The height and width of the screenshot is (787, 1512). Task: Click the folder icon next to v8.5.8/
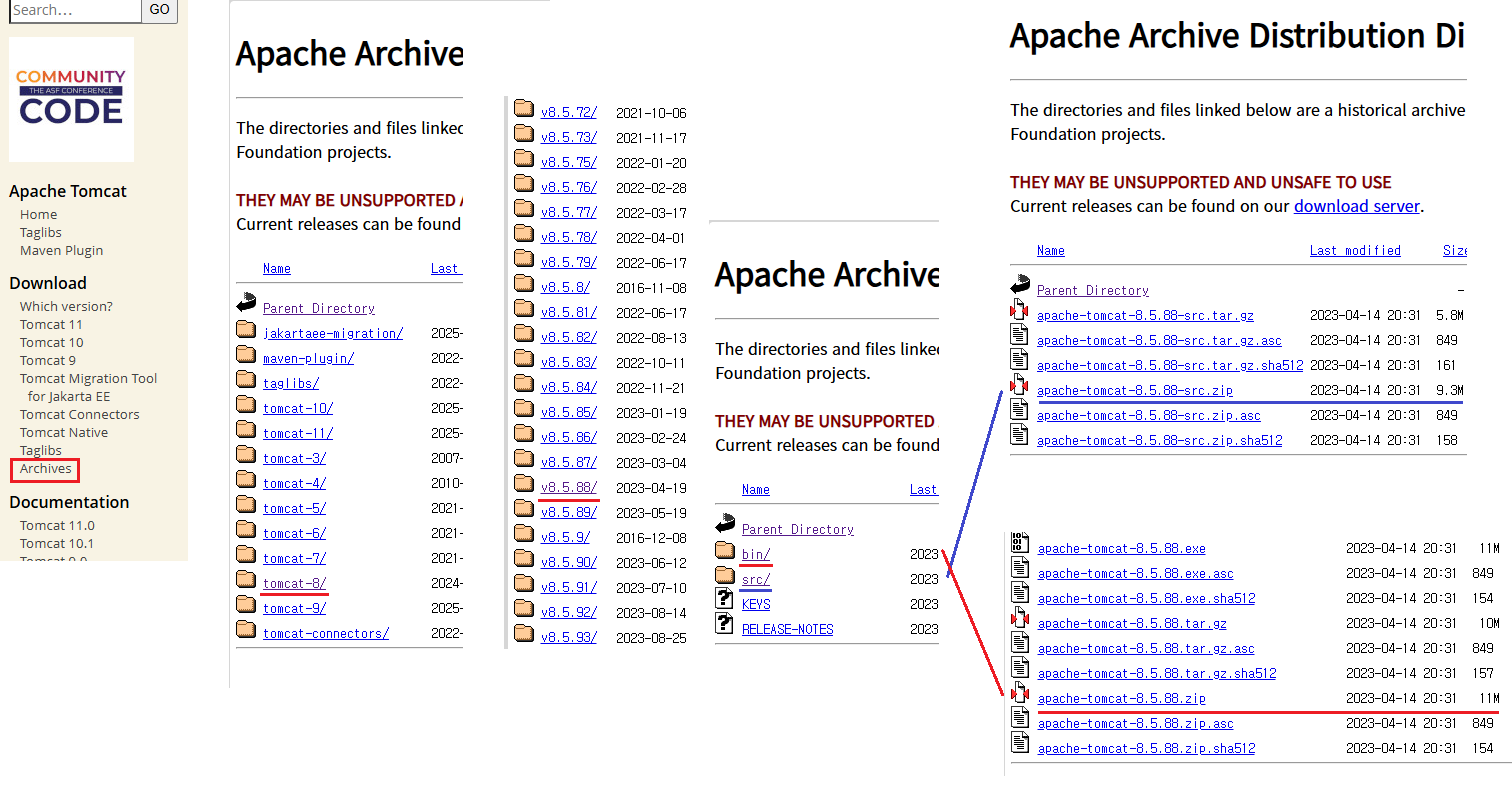pyautogui.click(x=524, y=284)
